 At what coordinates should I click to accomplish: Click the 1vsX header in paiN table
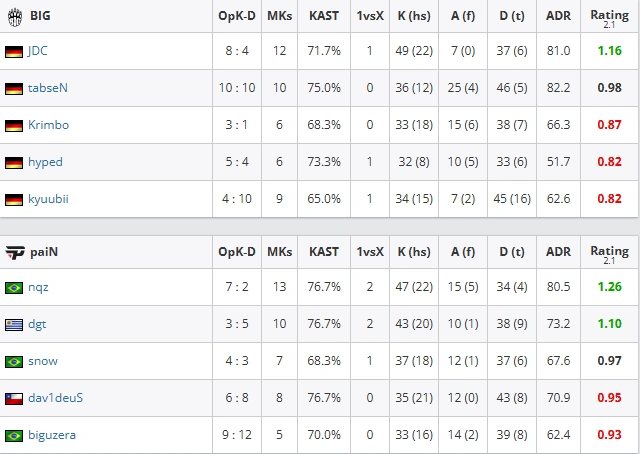(370, 252)
